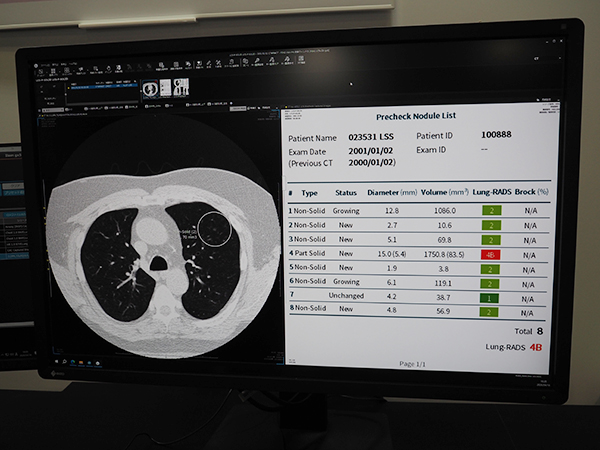600x450 pixels.
Task: Click the red 4B Lung-RADS badge for nodule 4
Action: tap(492, 254)
